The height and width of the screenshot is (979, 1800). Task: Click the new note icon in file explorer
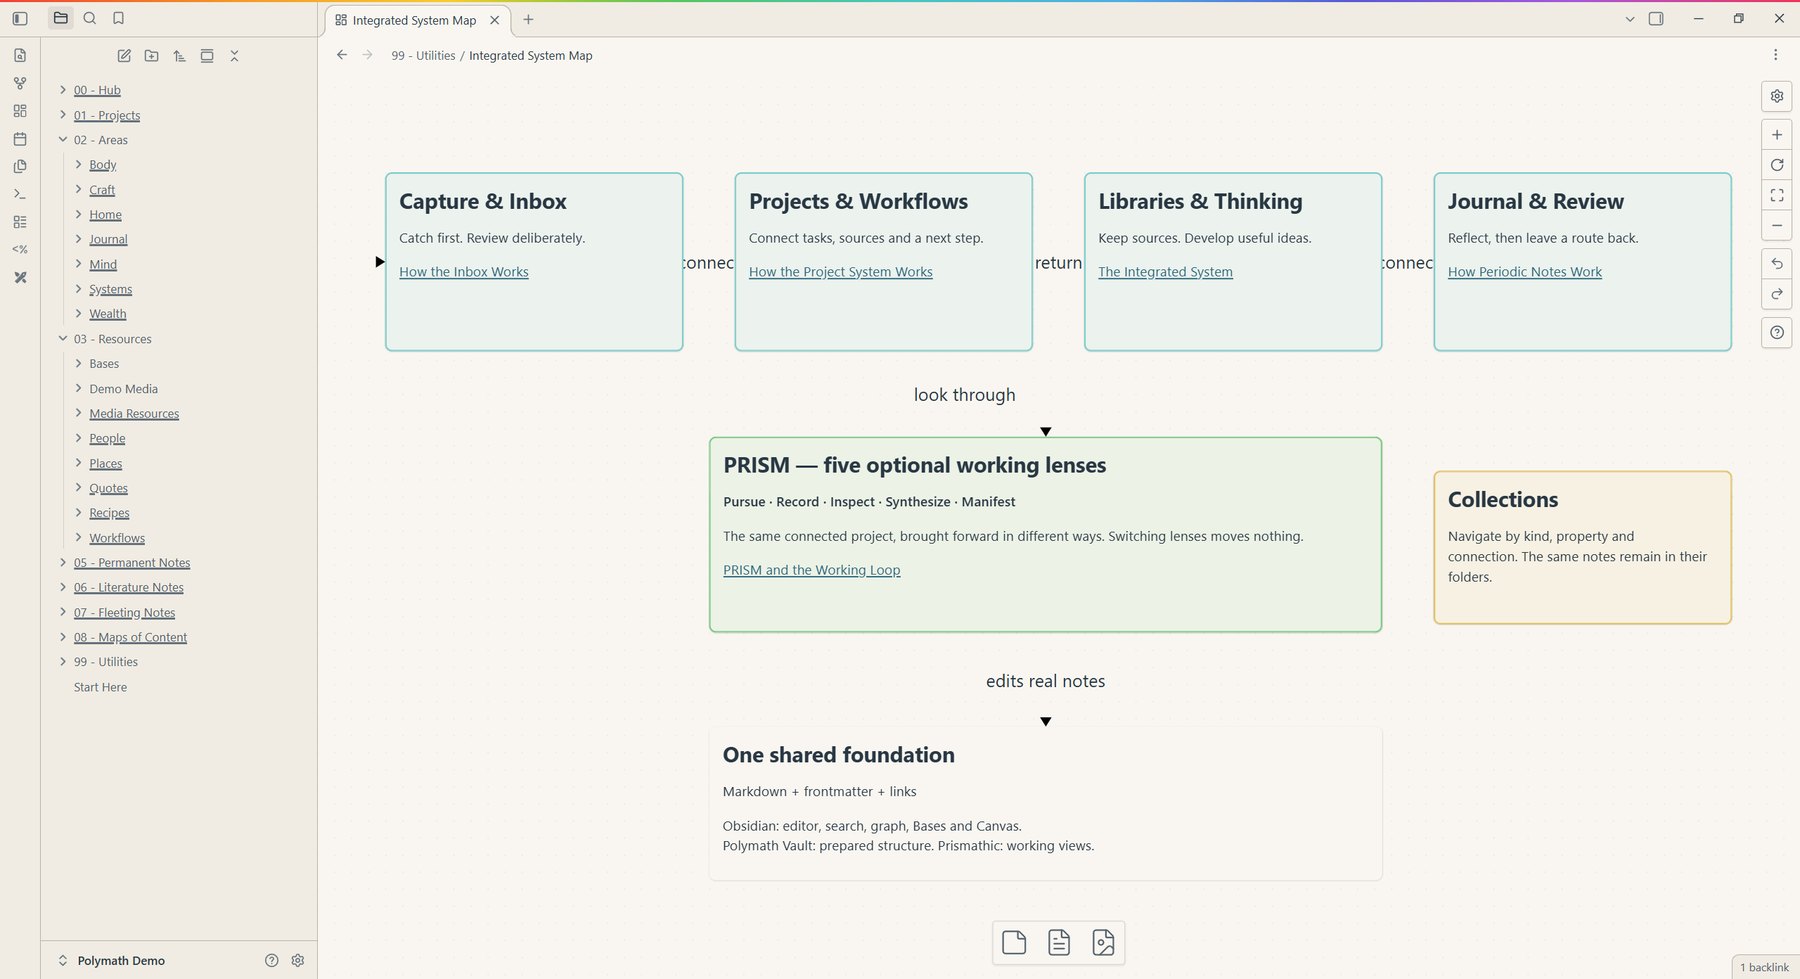click(124, 56)
